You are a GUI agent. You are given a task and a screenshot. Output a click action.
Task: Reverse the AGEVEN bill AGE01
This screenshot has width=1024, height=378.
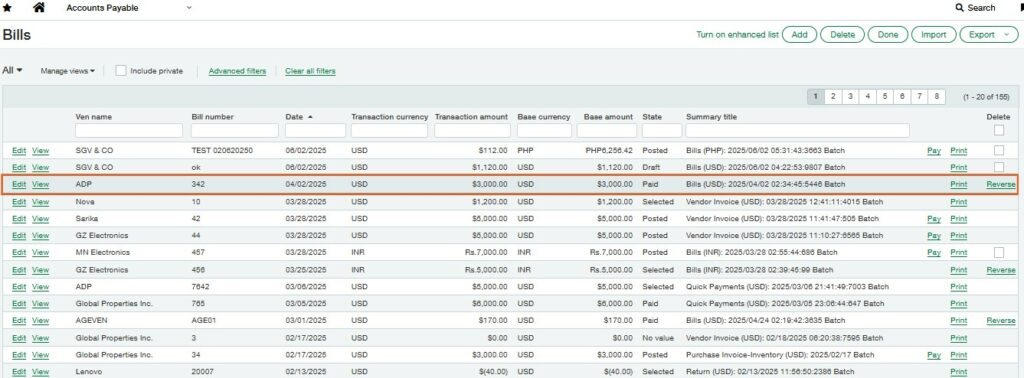click(1000, 321)
